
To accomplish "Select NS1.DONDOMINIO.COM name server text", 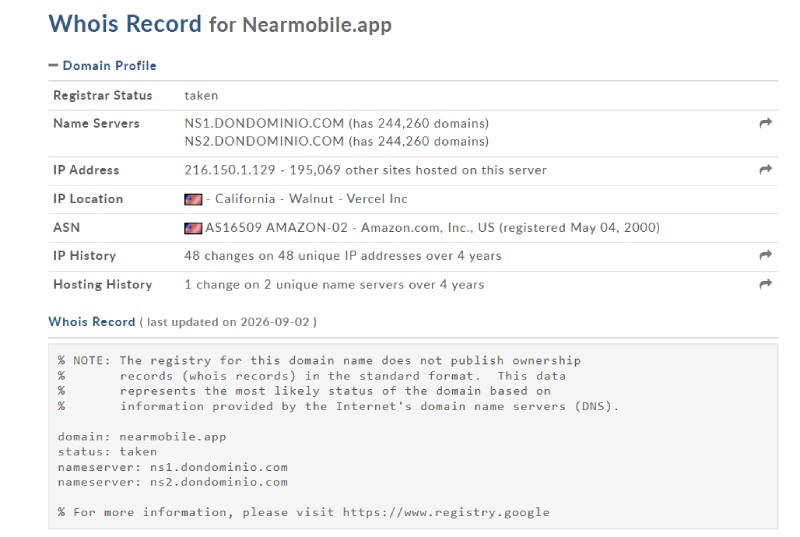I will 264,123.
